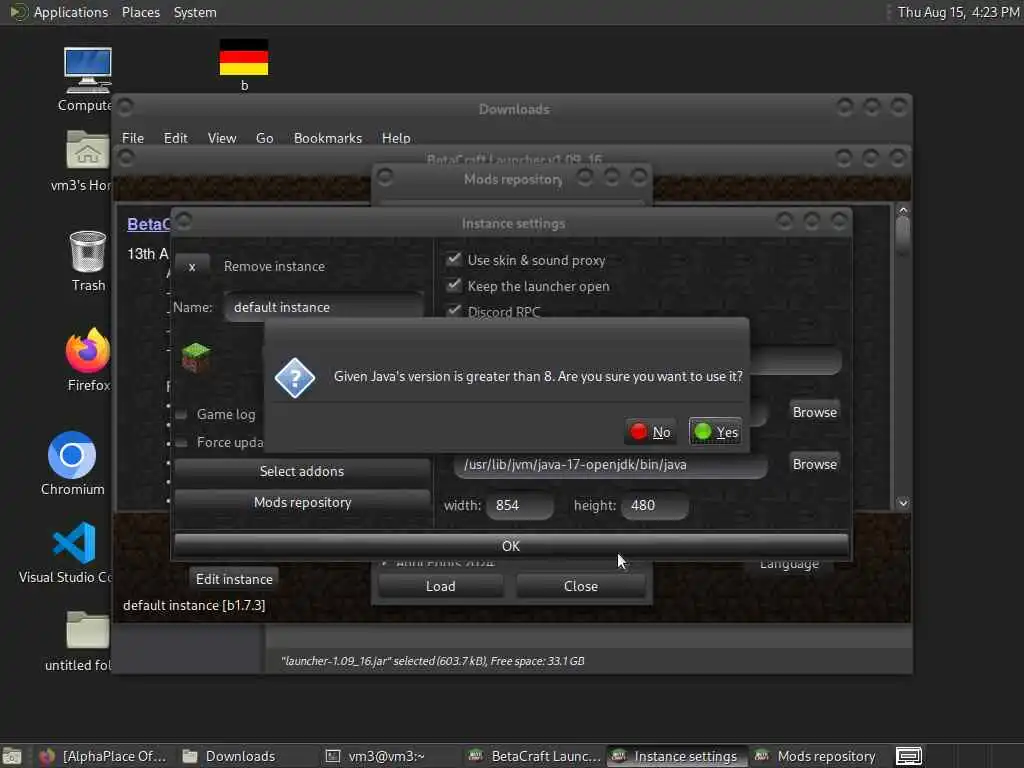
Task: Switch to BetaCraft Launcher in taskbar
Action: tap(534, 756)
